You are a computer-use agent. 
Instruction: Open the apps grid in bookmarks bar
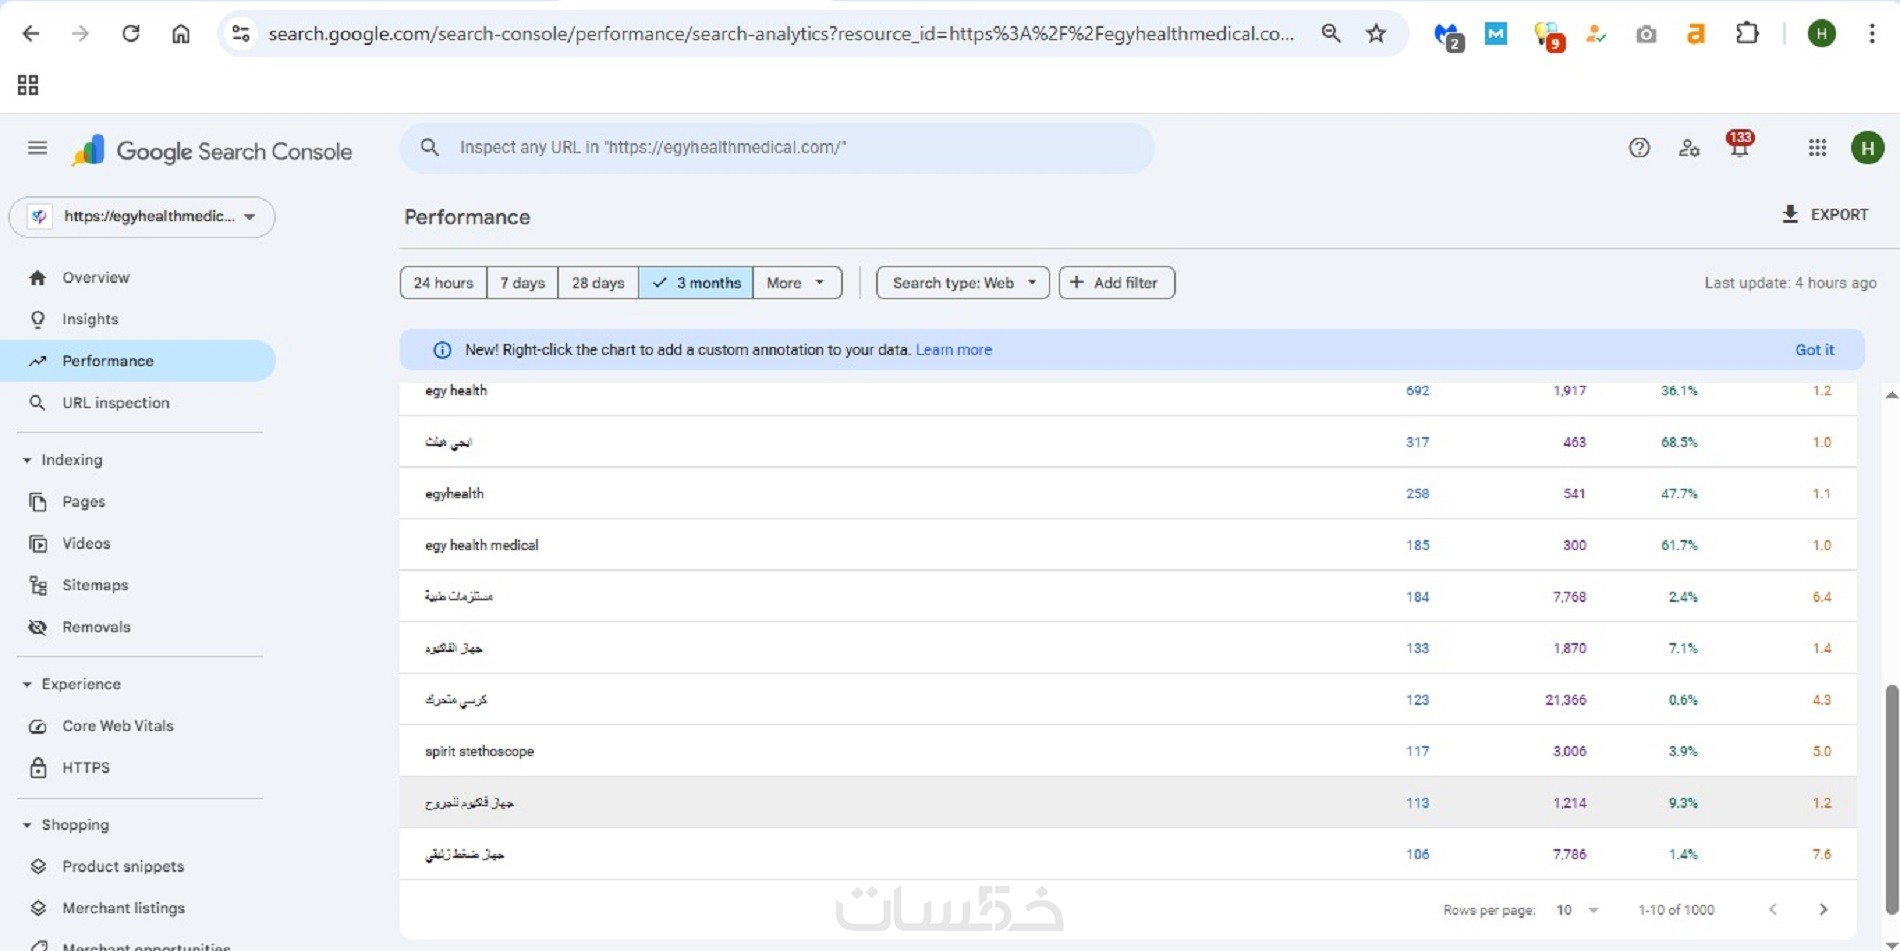pos(28,85)
